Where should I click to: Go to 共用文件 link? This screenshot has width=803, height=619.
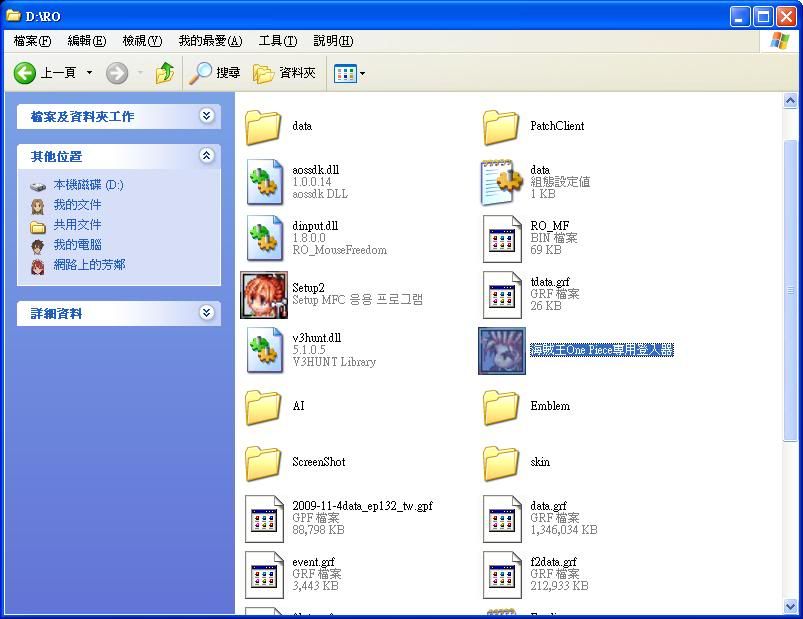pyautogui.click(x=77, y=225)
